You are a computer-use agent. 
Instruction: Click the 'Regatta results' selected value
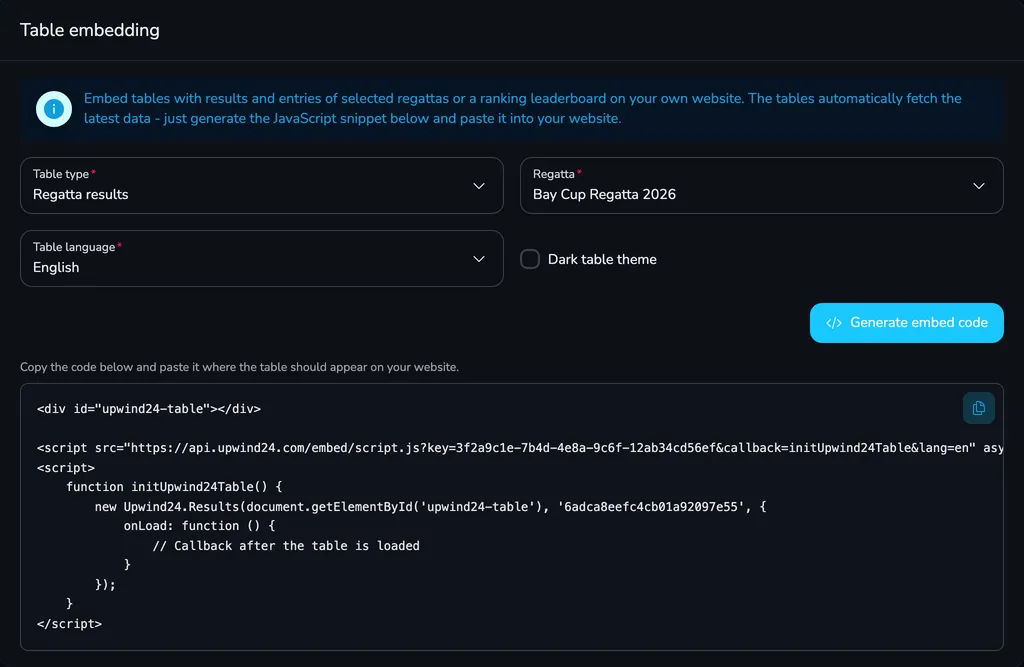(x=80, y=195)
